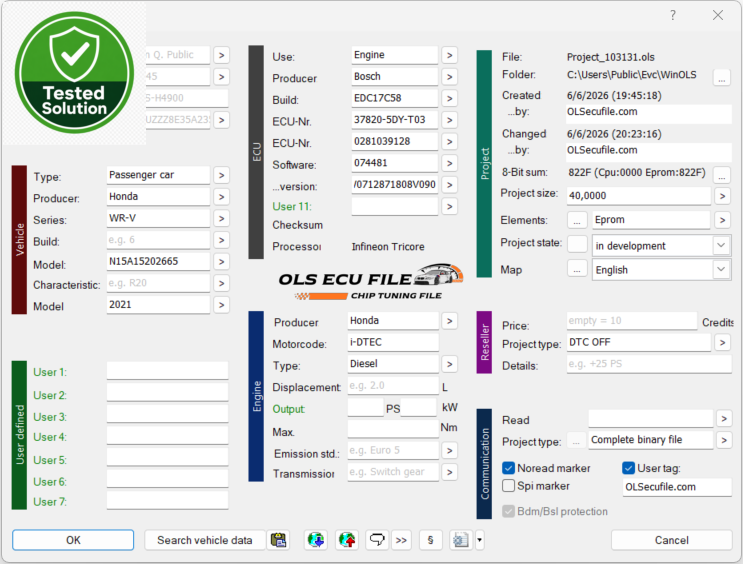Click the globe download icon
743x564 pixels.
coord(316,540)
